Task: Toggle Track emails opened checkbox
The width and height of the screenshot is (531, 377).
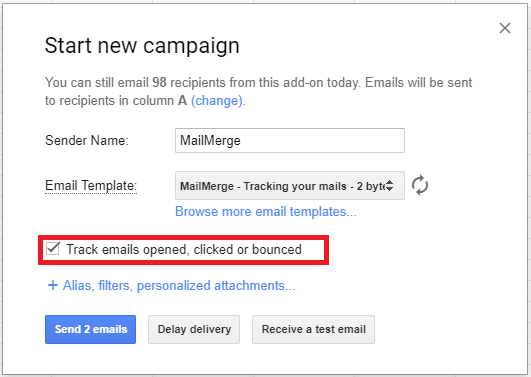Action: tap(53, 249)
